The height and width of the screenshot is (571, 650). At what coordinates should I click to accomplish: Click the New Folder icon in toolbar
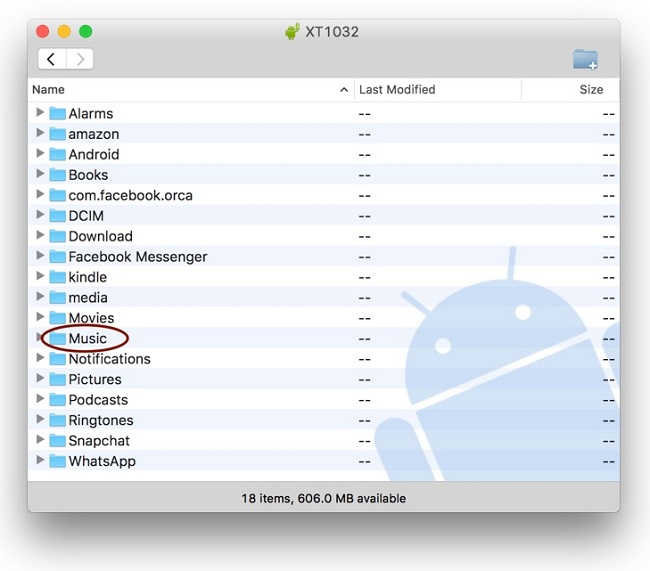[585, 60]
